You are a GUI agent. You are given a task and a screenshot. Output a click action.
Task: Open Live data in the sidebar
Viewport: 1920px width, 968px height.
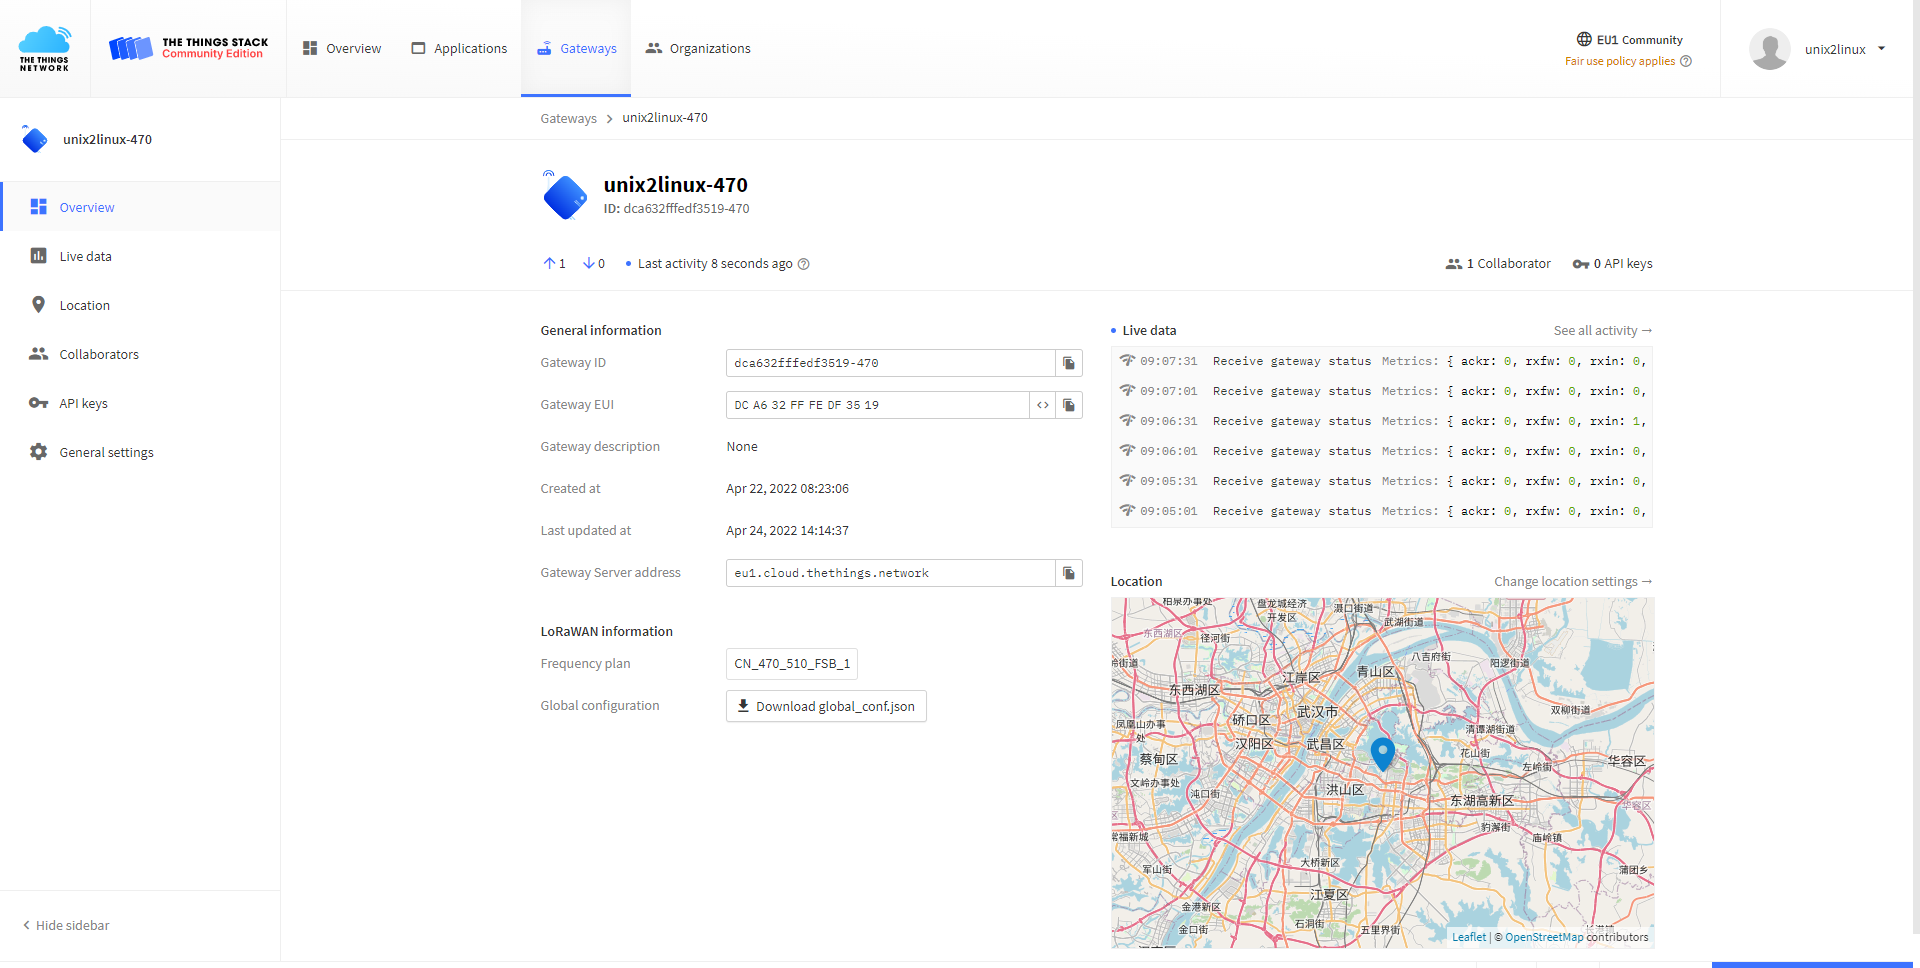pos(140,256)
